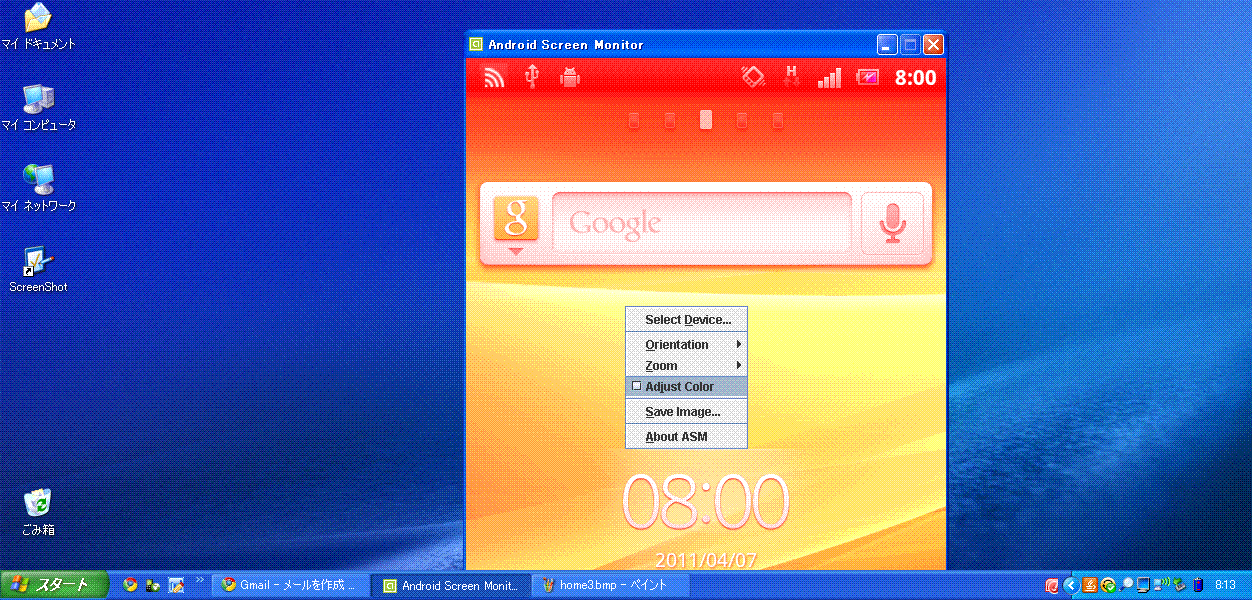
Task: Launch Chrome from quick launch bar
Action: (x=130, y=585)
